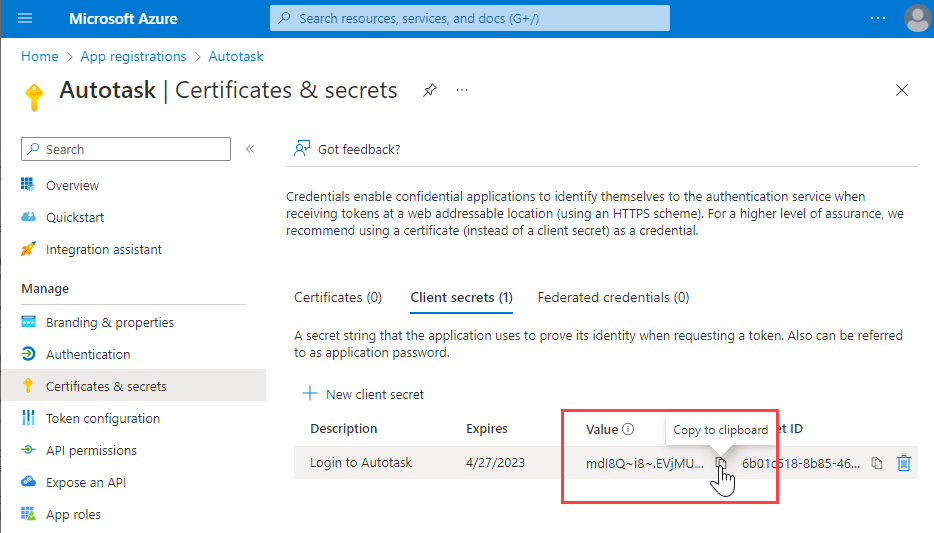Open Integration assistant in the sidebar
The width and height of the screenshot is (934, 533).
point(104,250)
